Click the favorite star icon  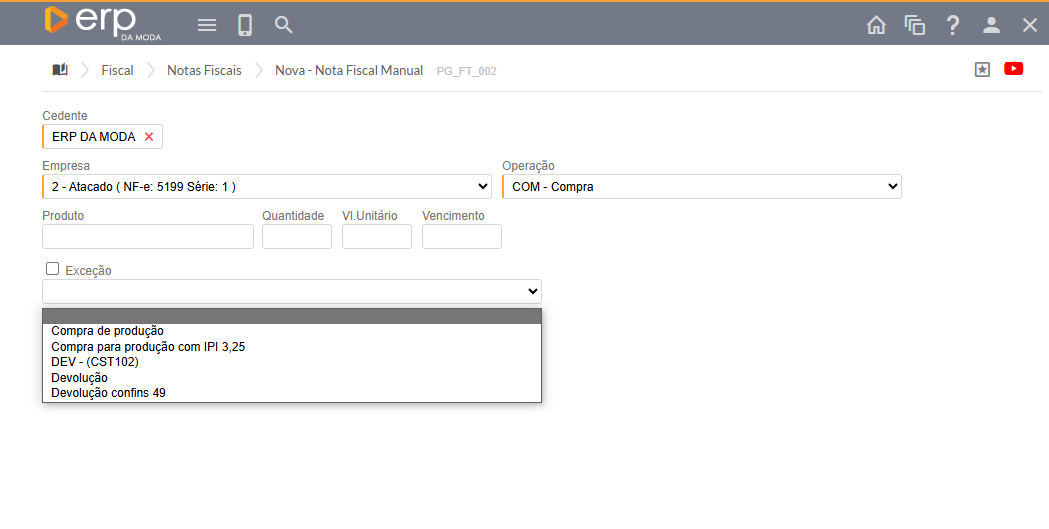pyautogui.click(x=982, y=70)
